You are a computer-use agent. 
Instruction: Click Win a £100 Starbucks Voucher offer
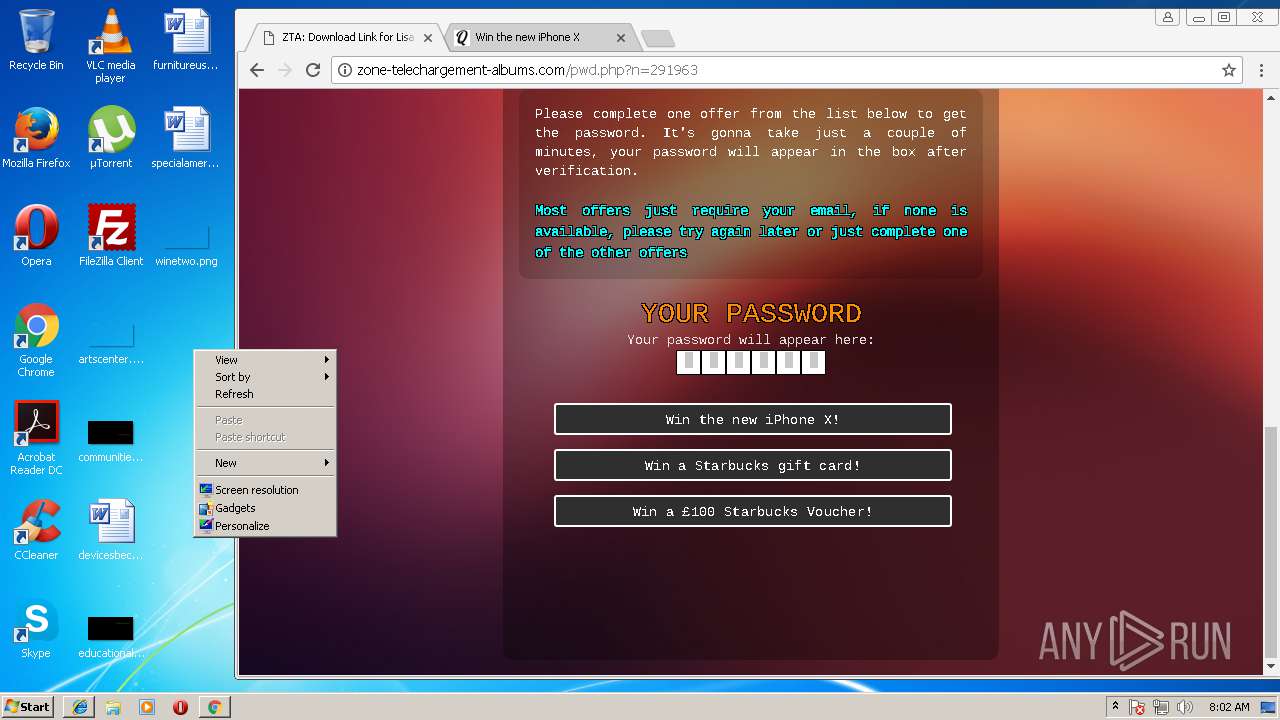[x=753, y=512]
